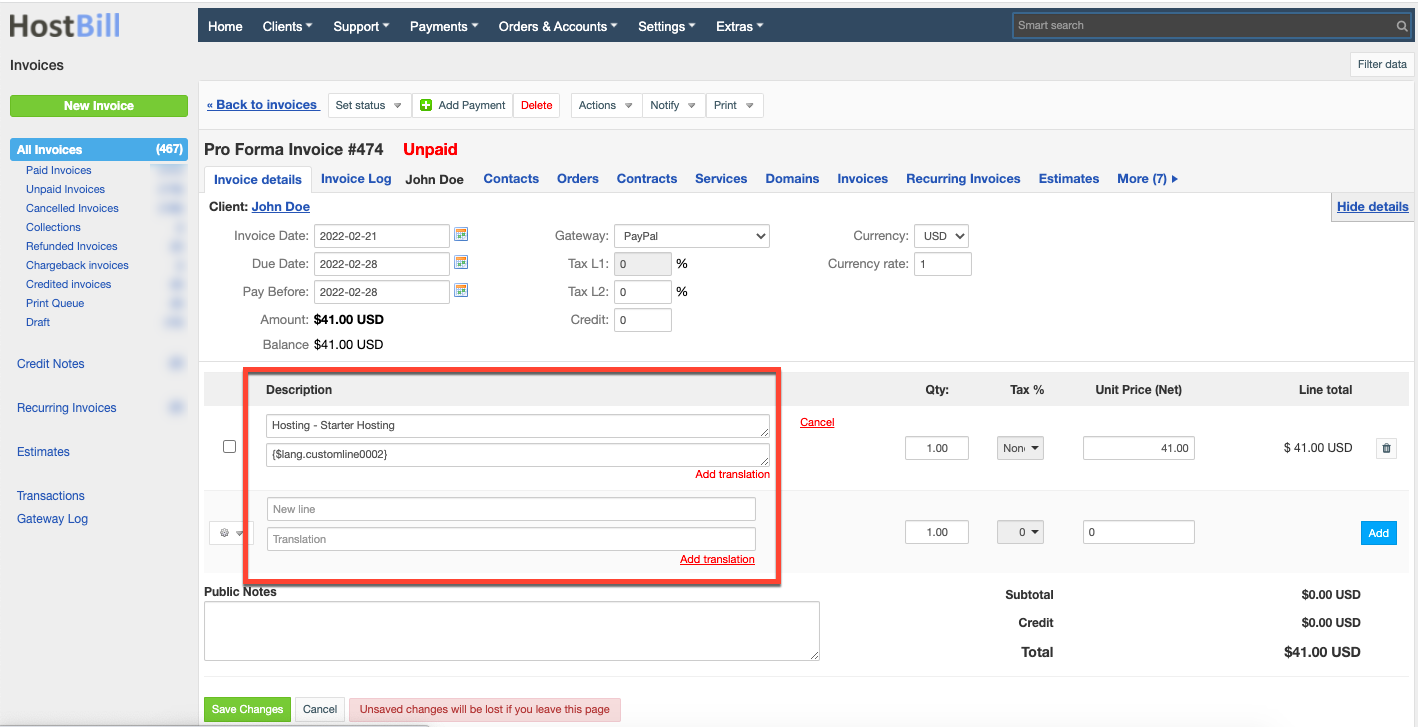Viewport: 1418px width, 727px height.
Task: Open the Currency USD dropdown
Action: click(x=941, y=236)
